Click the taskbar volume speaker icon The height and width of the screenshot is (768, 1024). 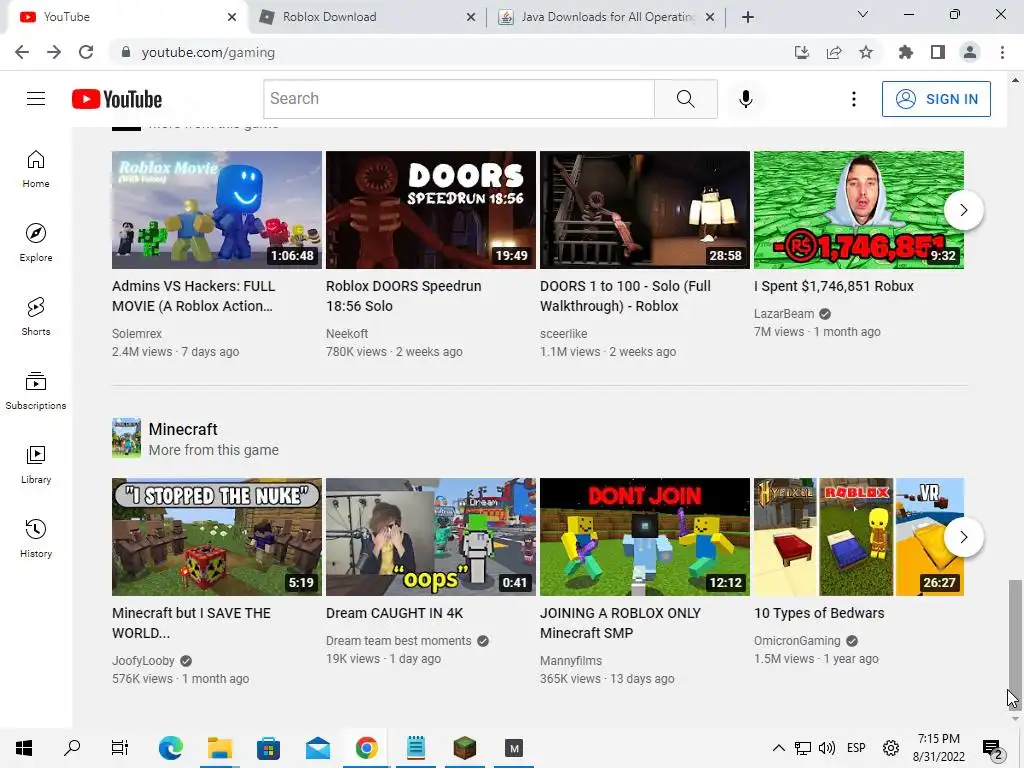click(x=826, y=748)
